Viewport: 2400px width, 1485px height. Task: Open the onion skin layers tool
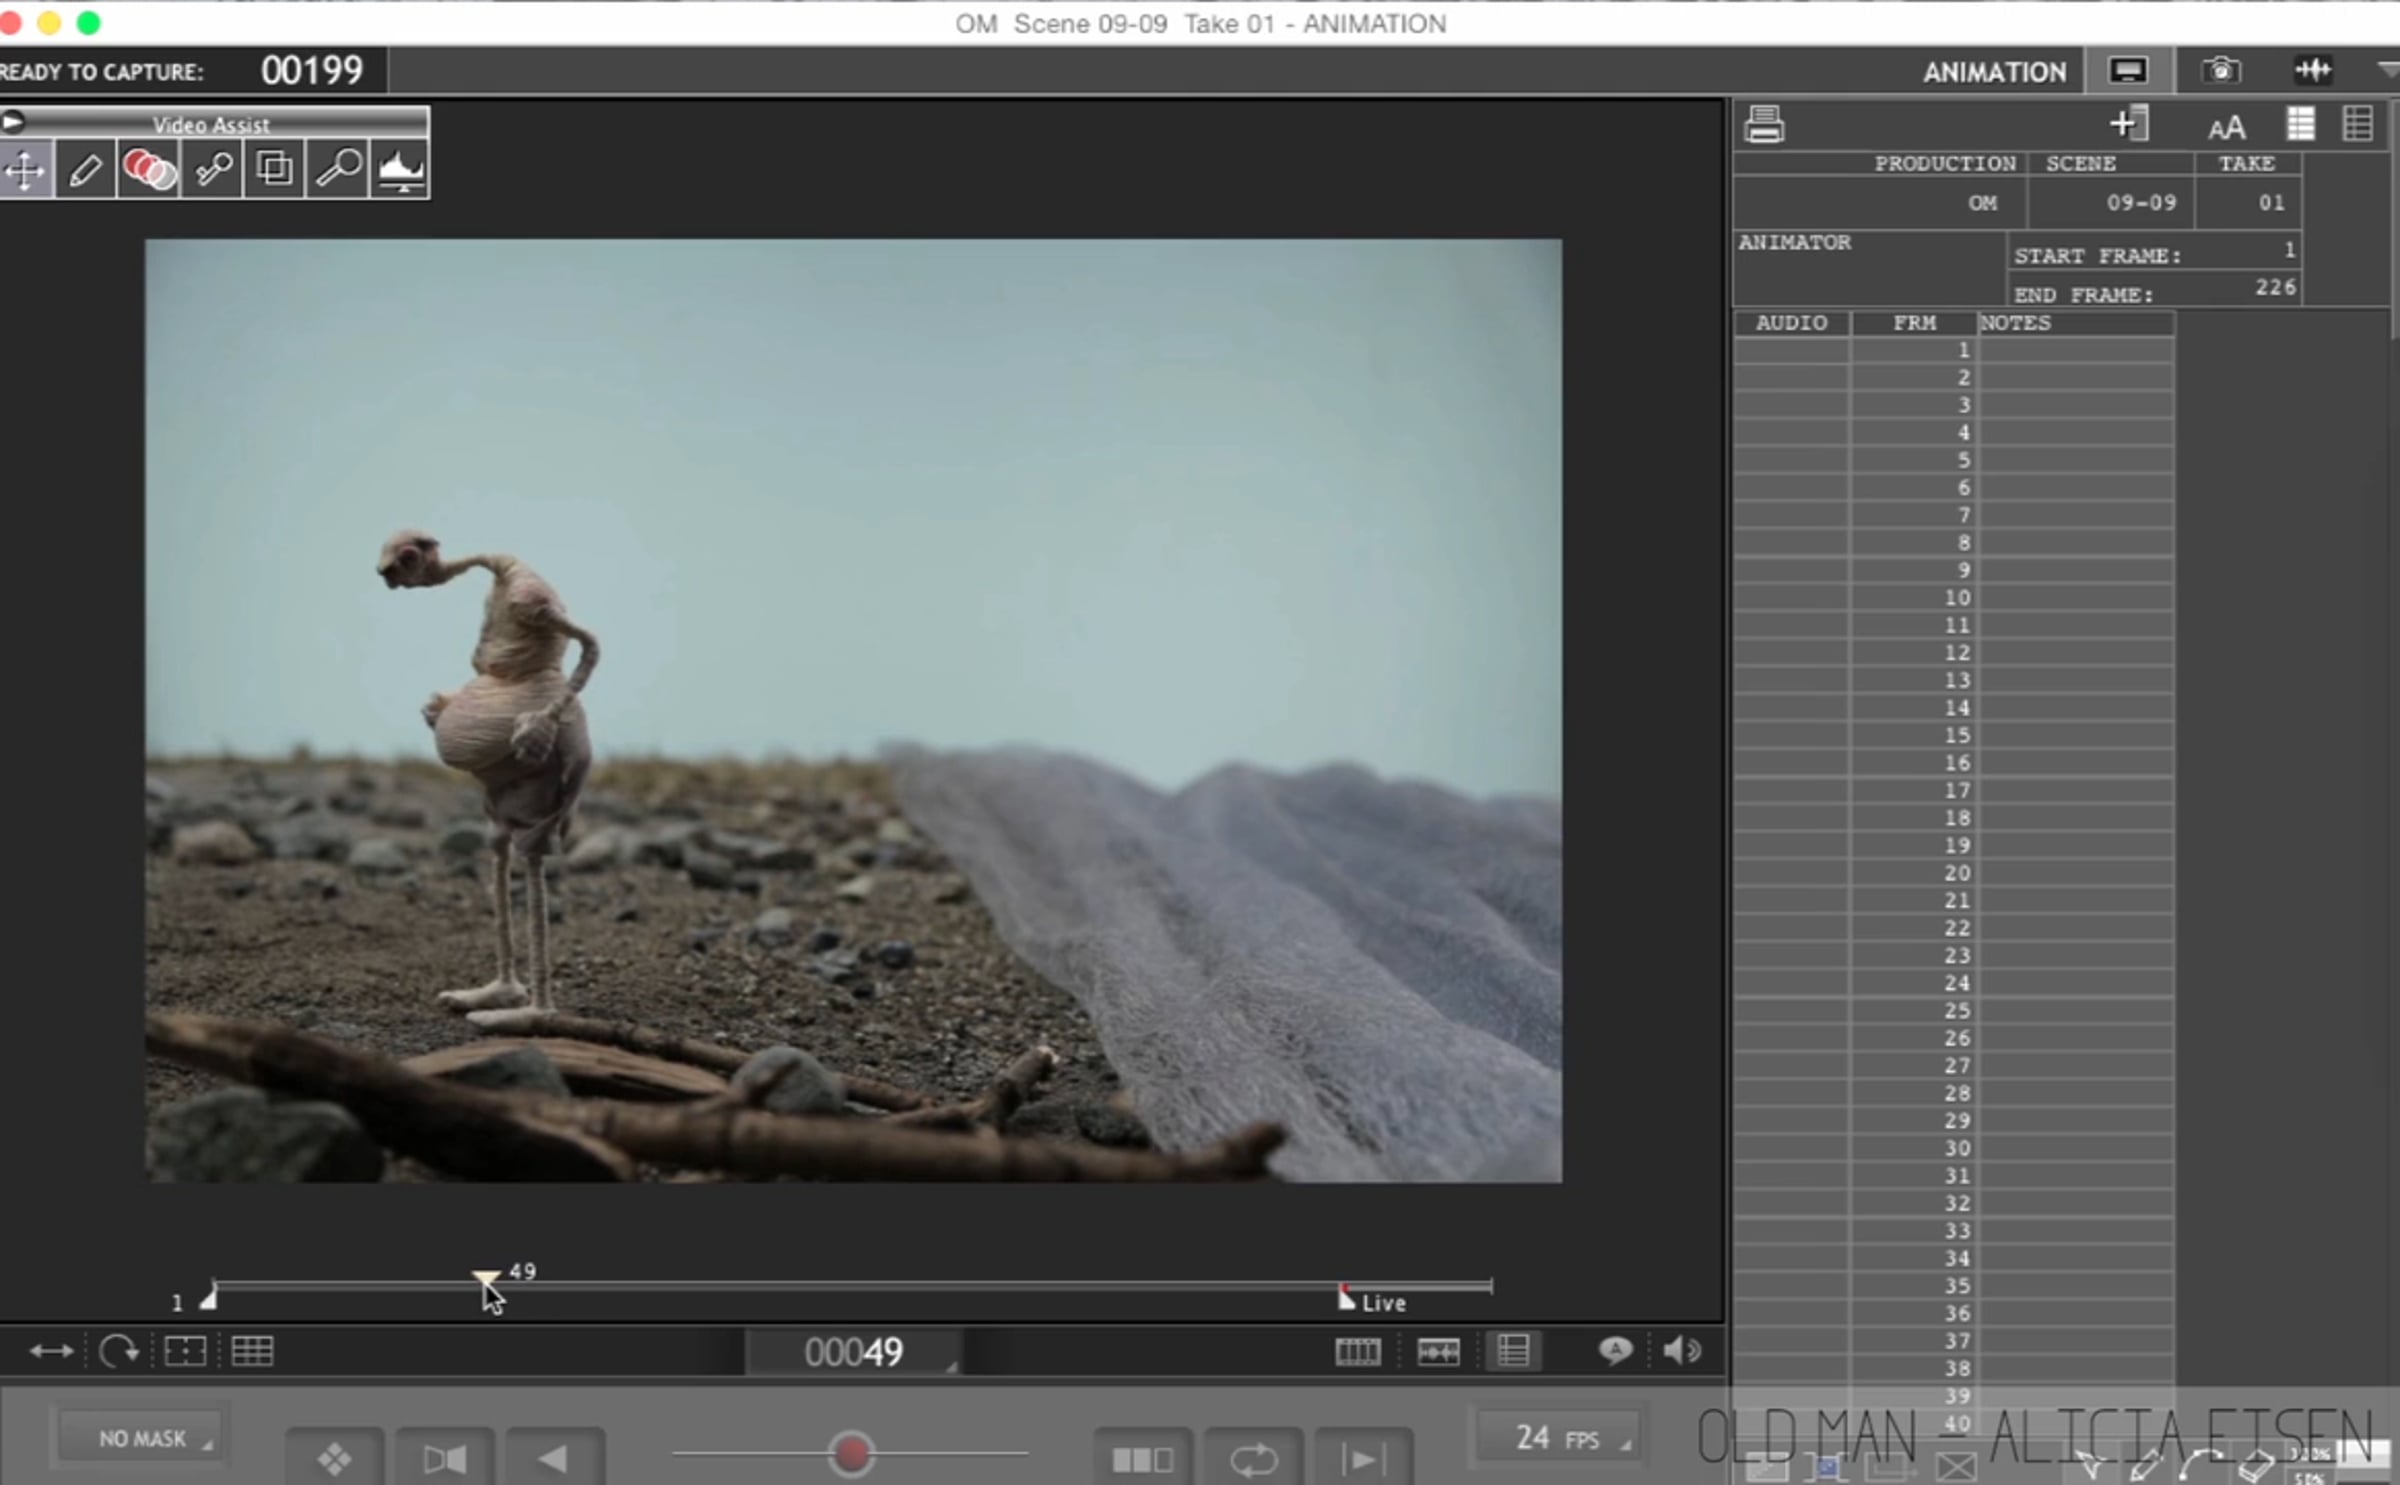tap(149, 170)
